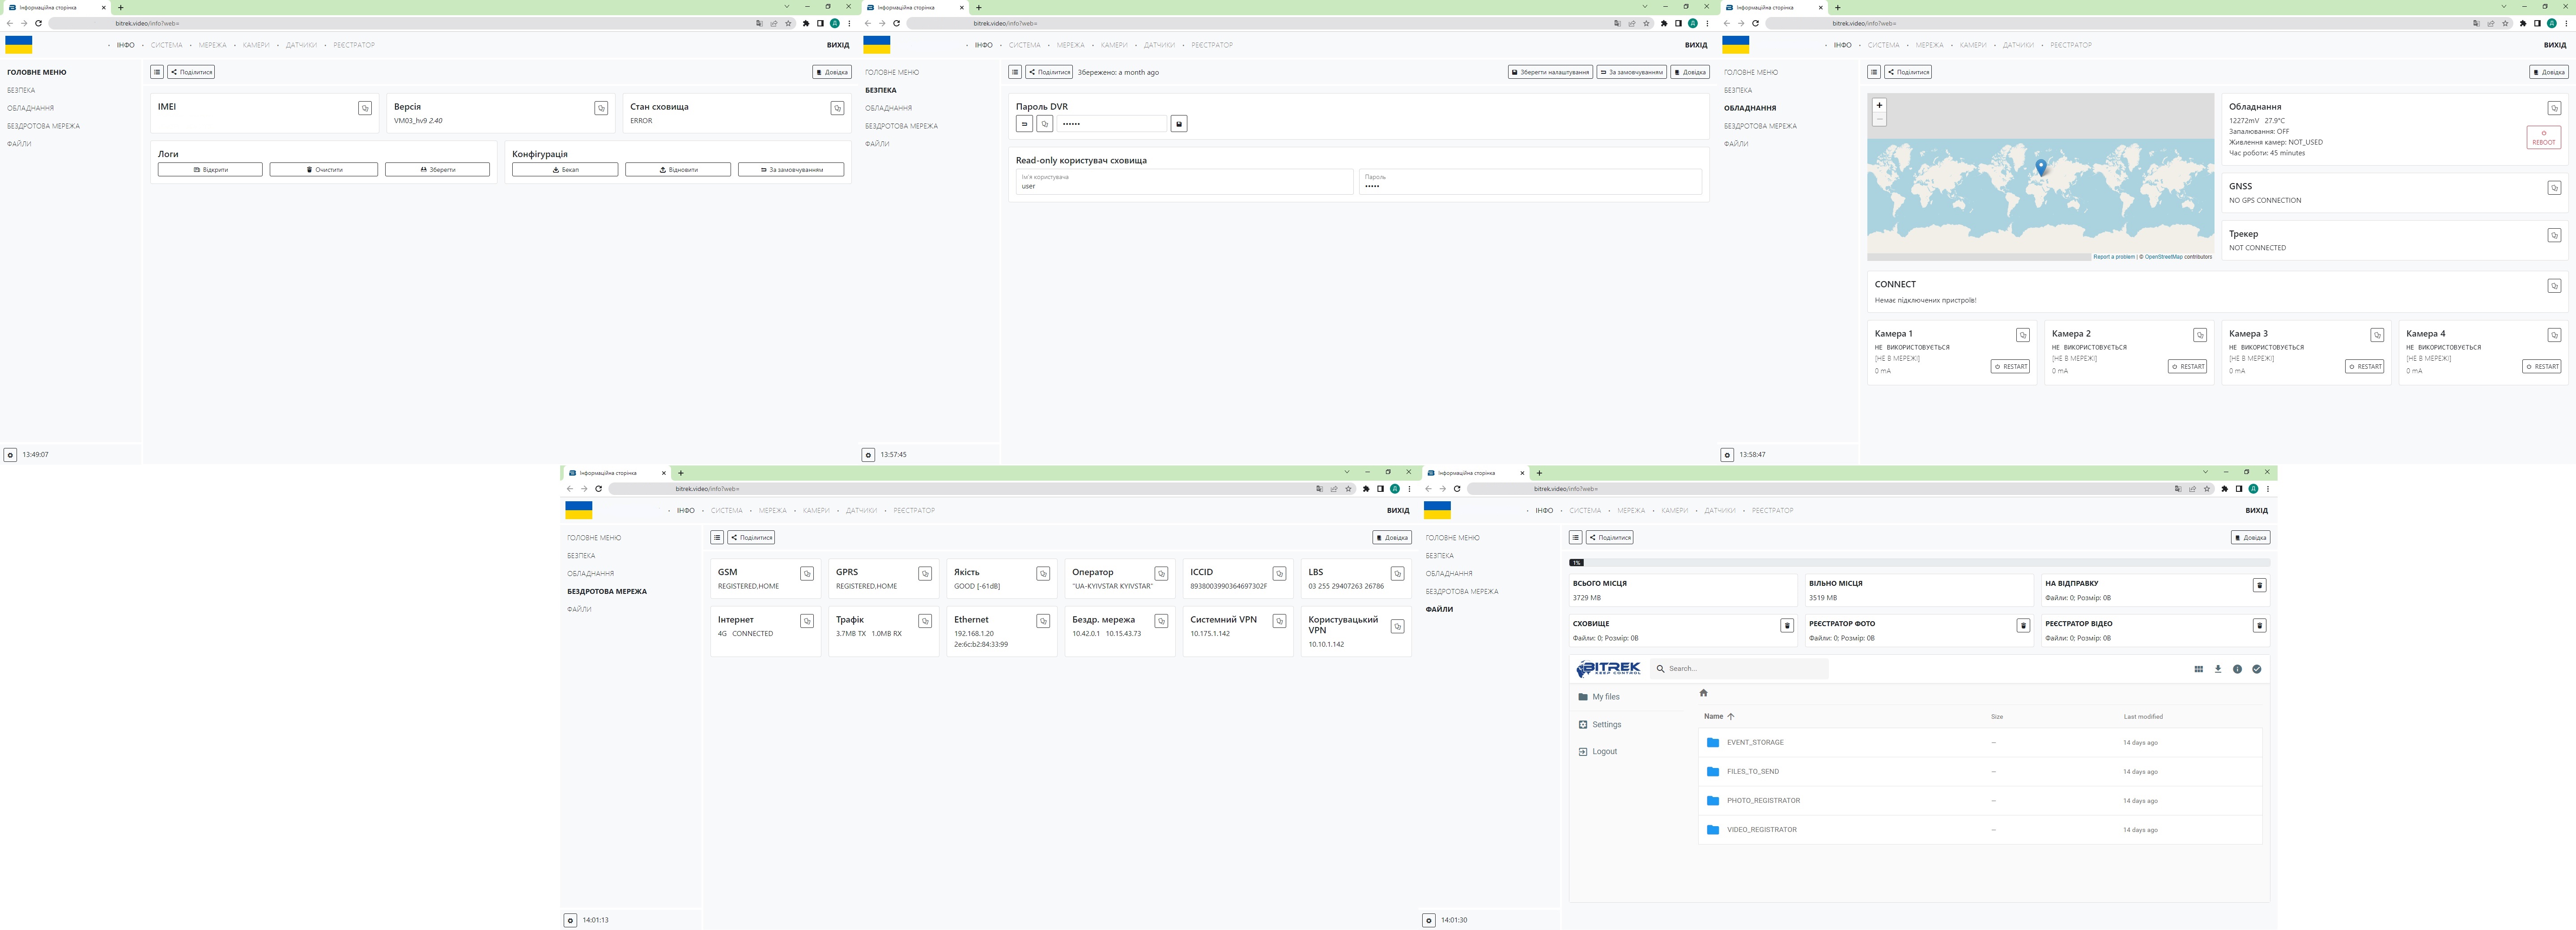Open the ДАТЧИКИ tab in Бездротова мережа window
This screenshot has height=930, width=2576.
coord(861,511)
